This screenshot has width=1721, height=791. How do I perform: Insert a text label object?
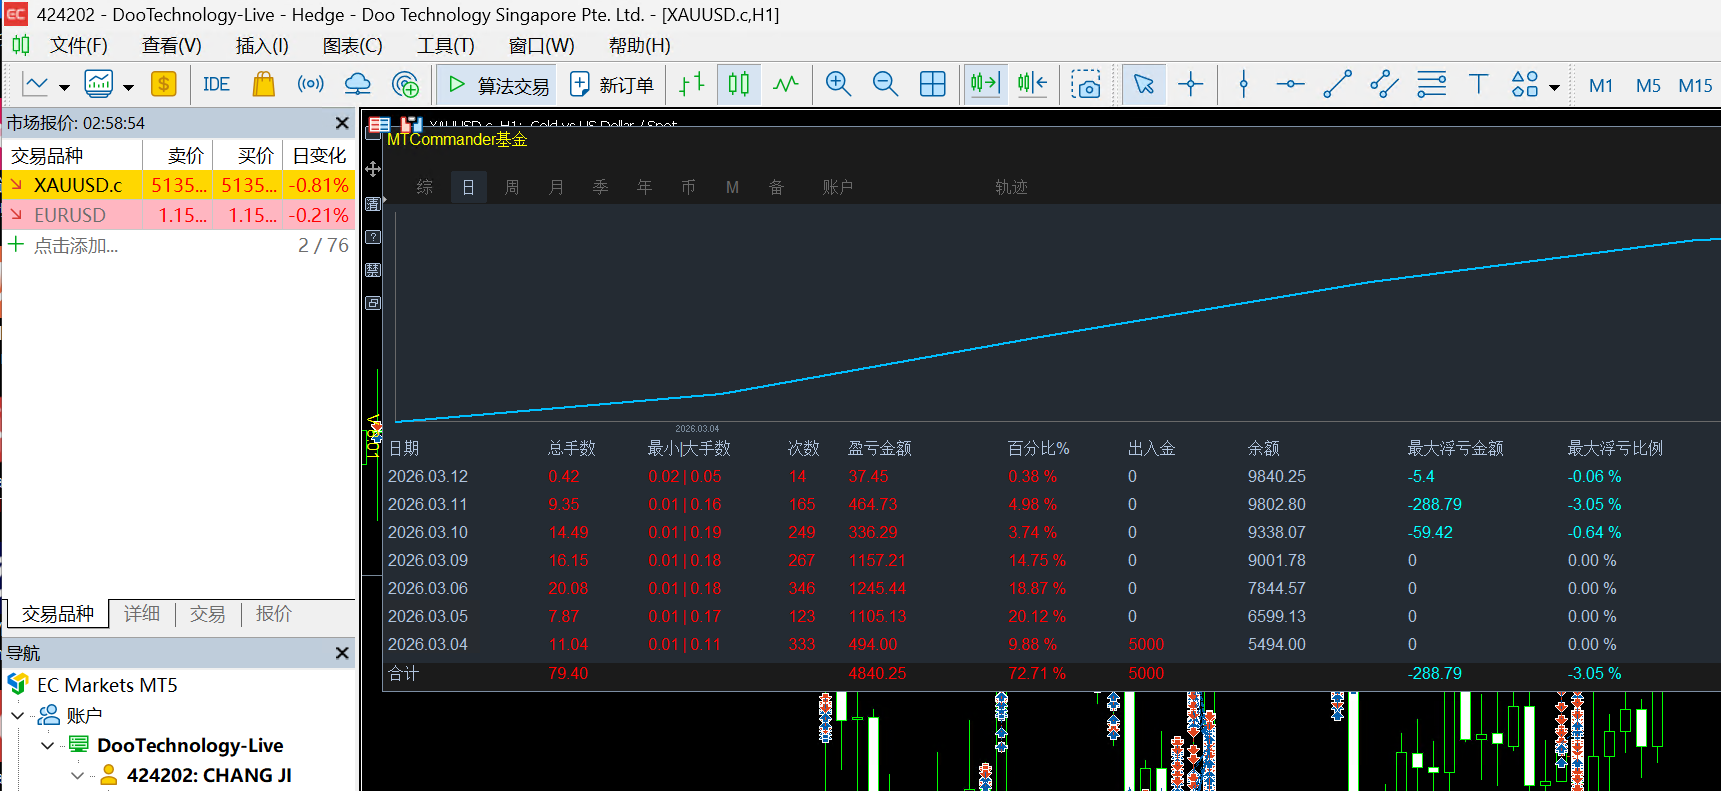click(1478, 84)
